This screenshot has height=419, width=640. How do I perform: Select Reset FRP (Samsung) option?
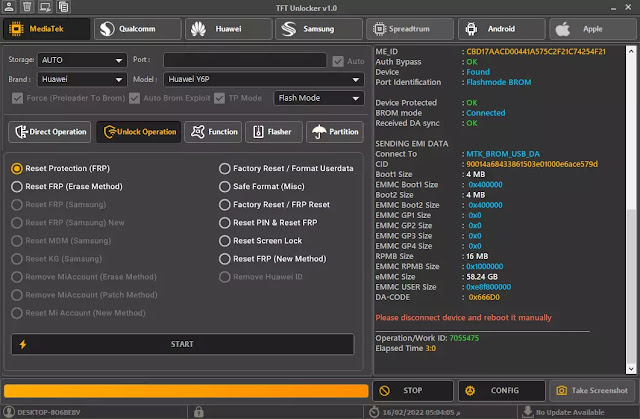point(59,204)
